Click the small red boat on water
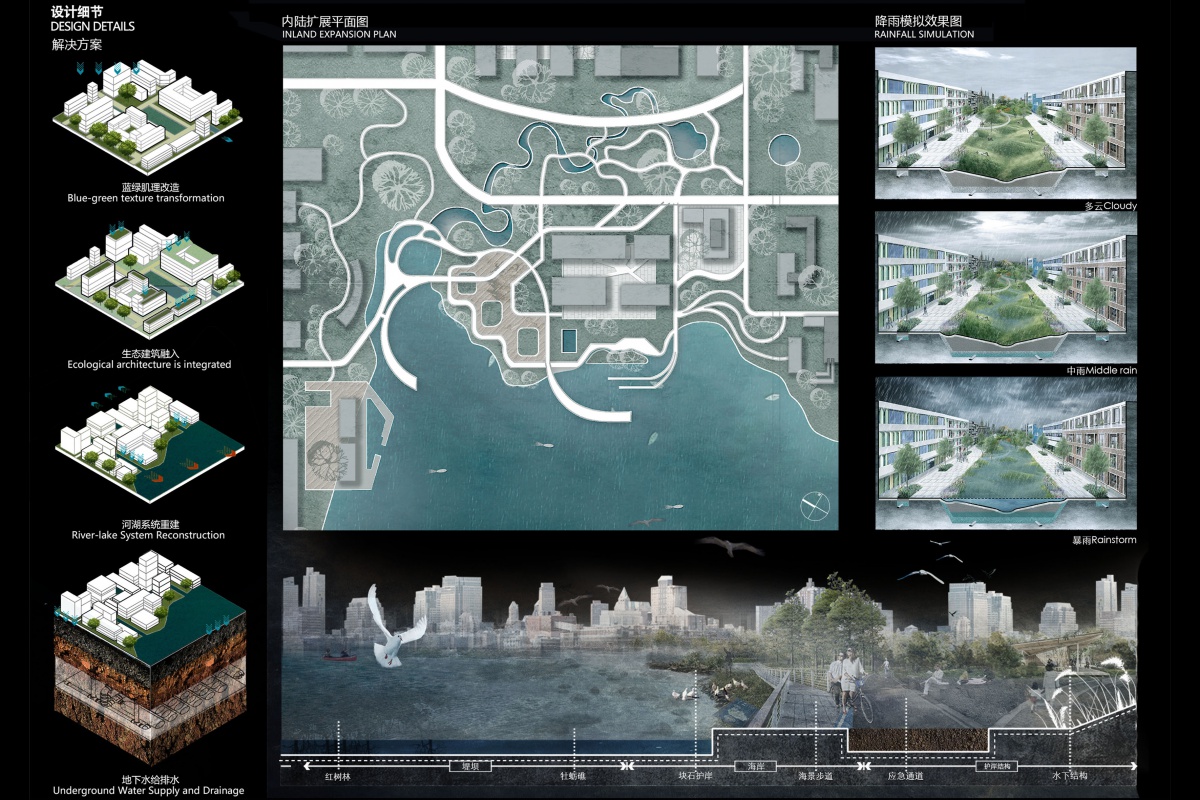Image resolution: width=1200 pixels, height=800 pixels. click(x=338, y=657)
